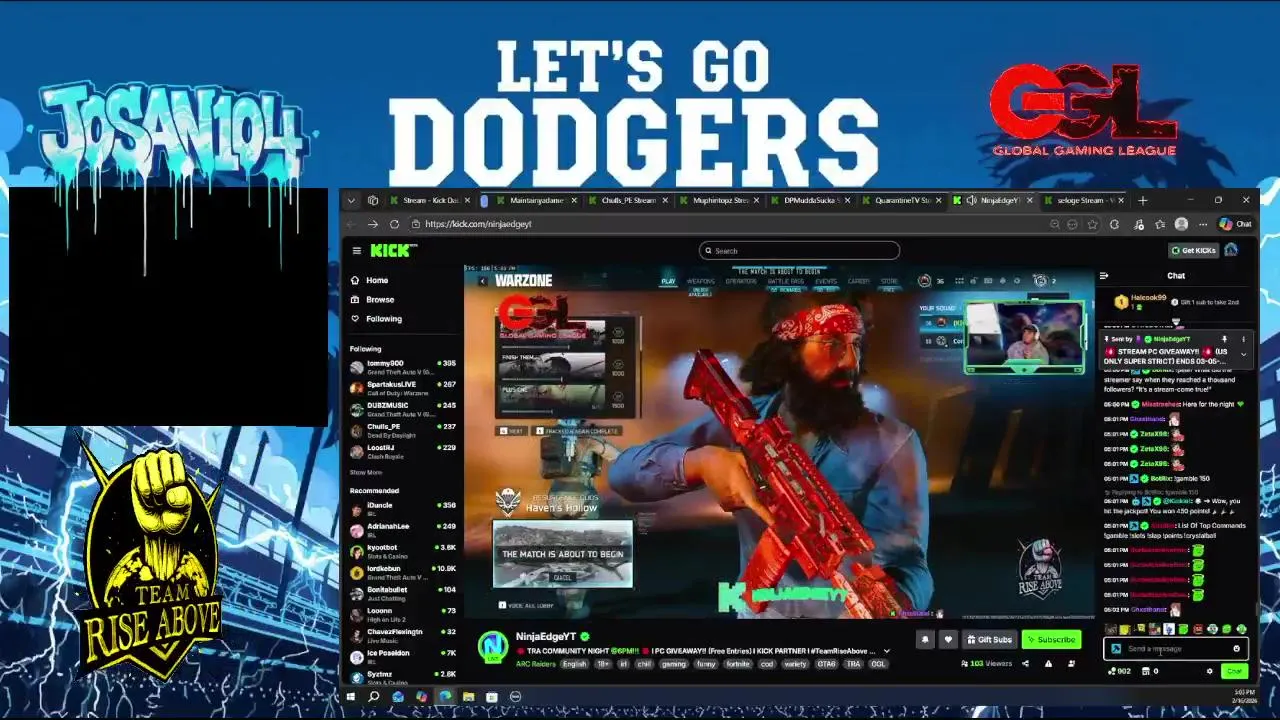The width and height of the screenshot is (1280, 720).
Task: Click green Chat send button
Action: tap(1234, 671)
